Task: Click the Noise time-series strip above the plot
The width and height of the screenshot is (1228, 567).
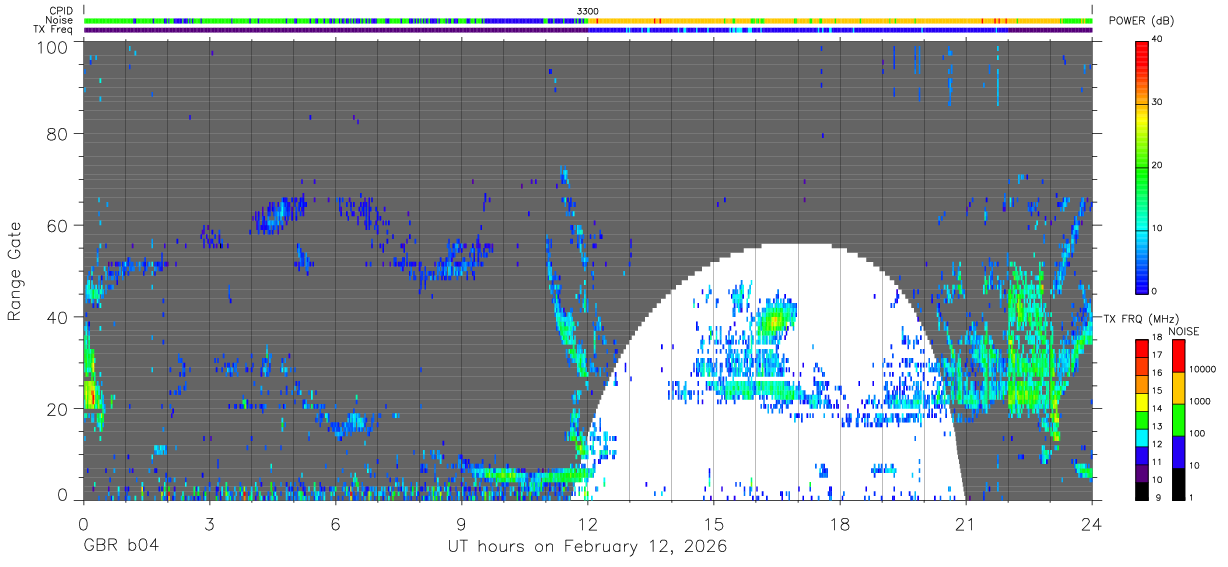Action: click(x=587, y=20)
